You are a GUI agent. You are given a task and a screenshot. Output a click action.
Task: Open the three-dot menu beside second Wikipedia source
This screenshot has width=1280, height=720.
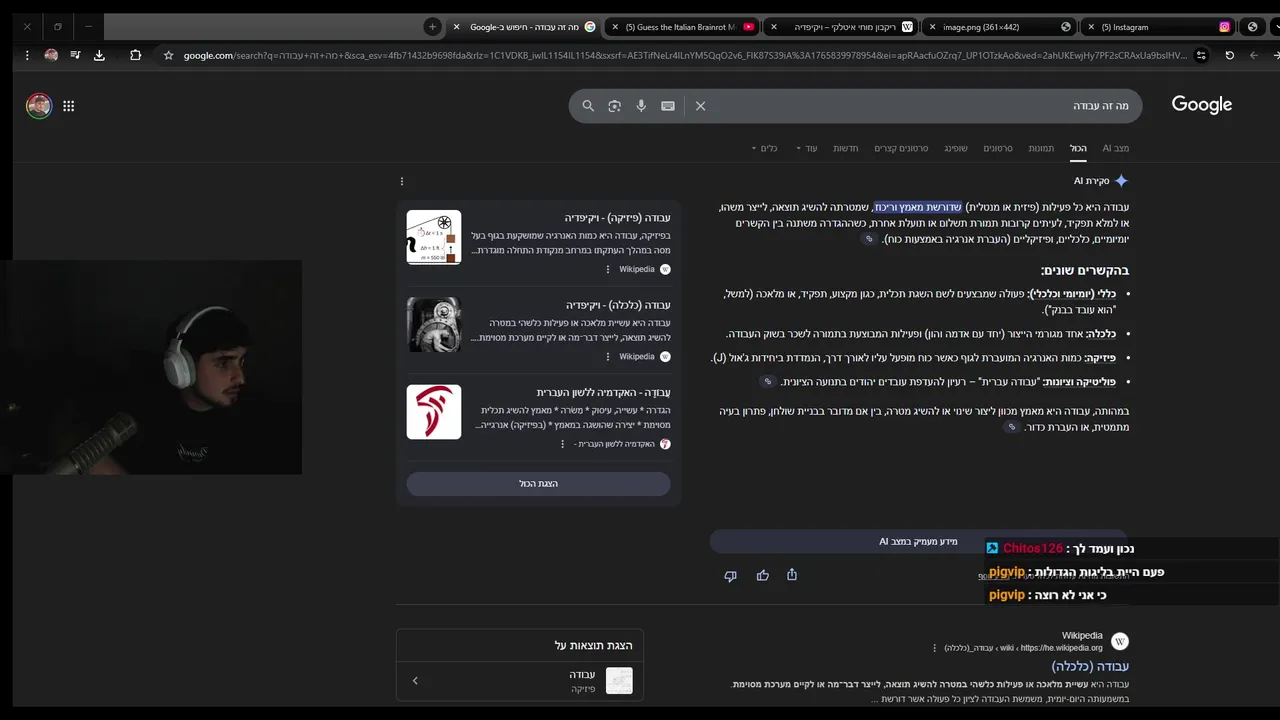pos(608,356)
